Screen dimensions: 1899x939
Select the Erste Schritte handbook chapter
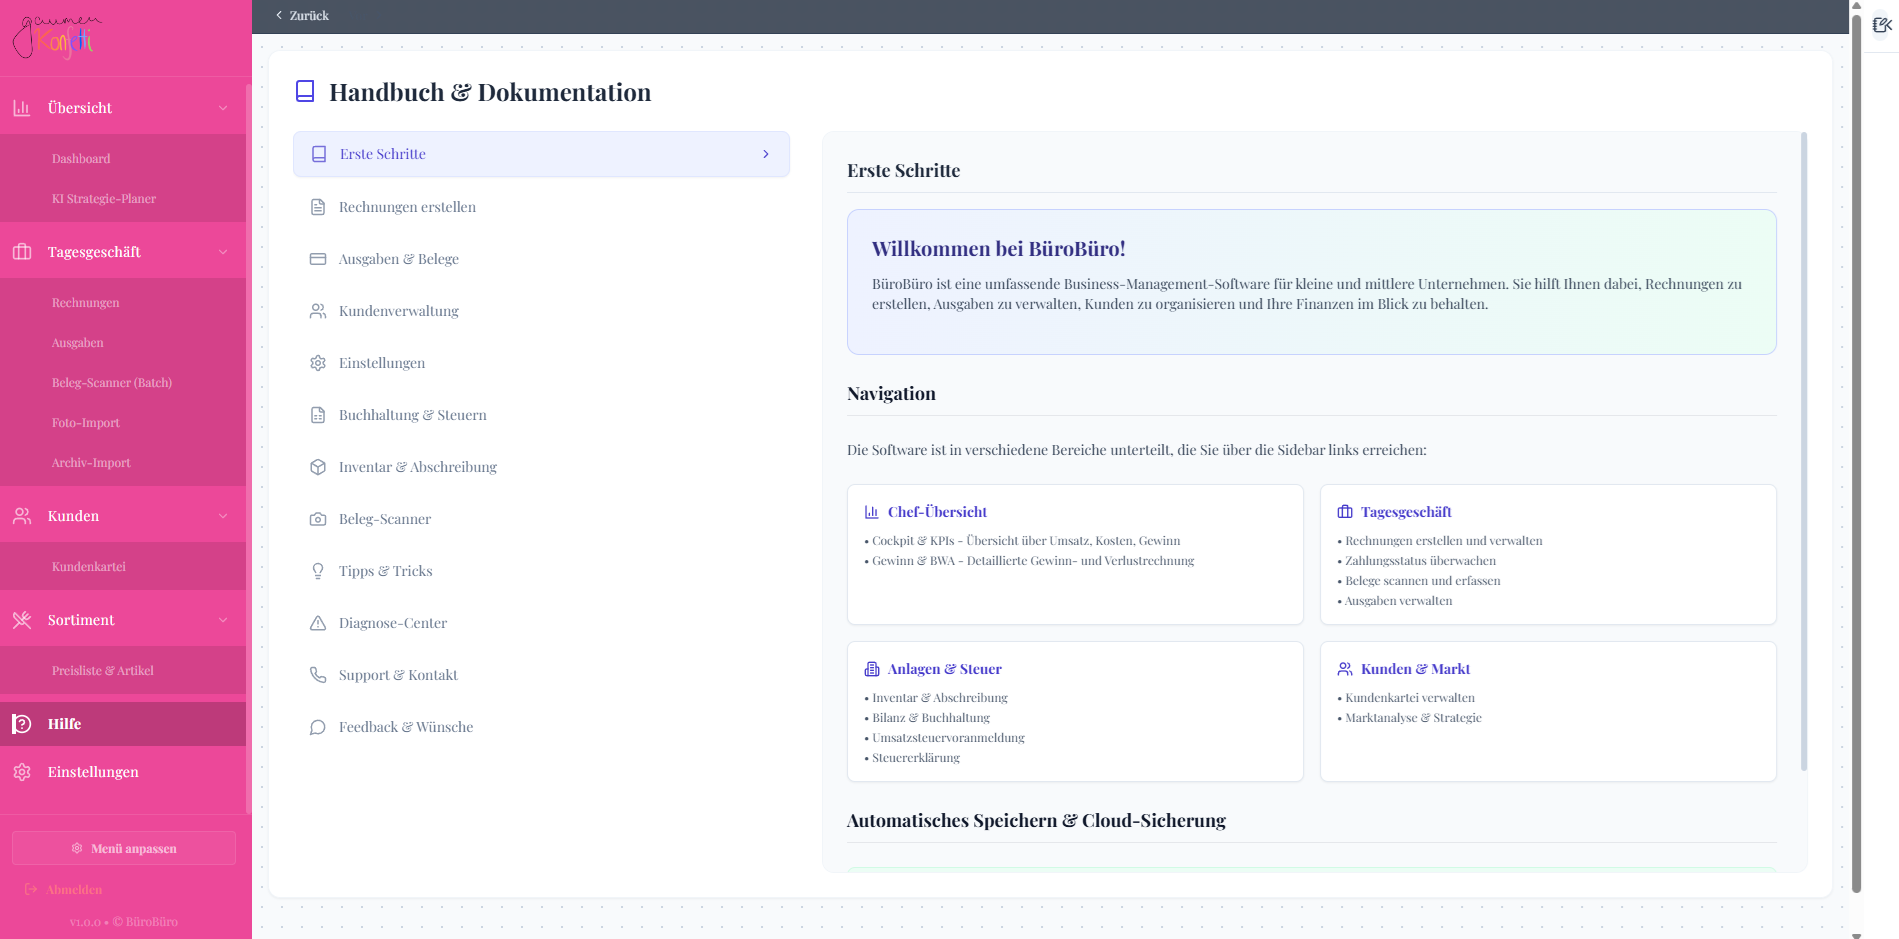541,154
